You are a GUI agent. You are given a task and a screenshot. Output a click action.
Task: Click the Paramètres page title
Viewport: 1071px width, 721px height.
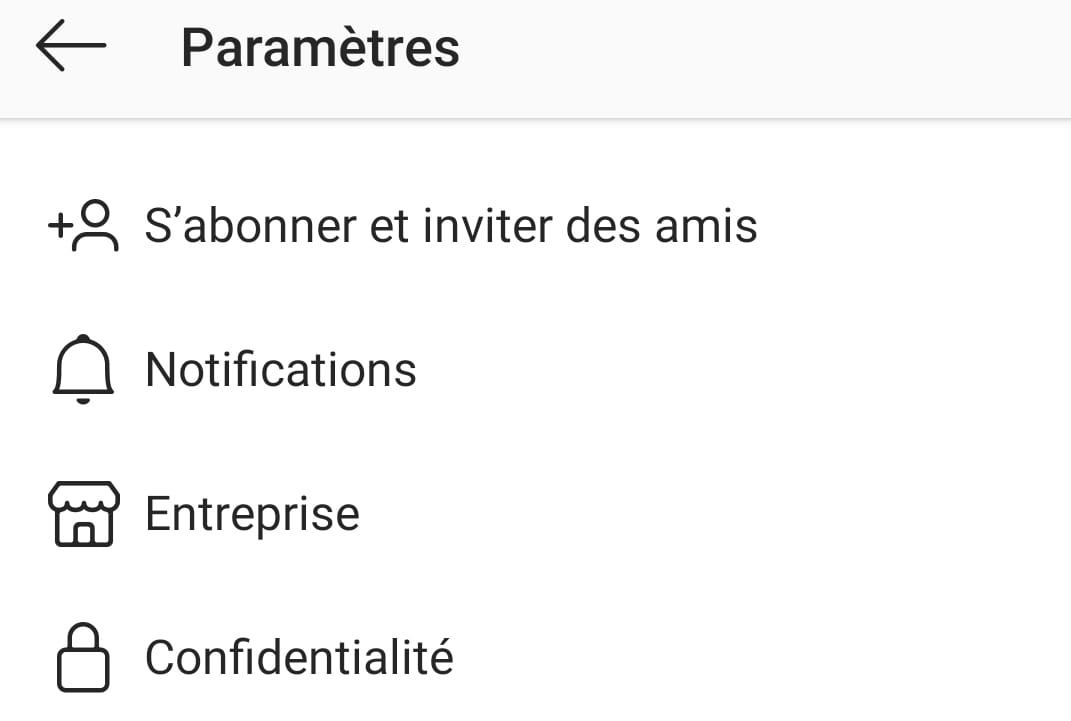coord(320,47)
